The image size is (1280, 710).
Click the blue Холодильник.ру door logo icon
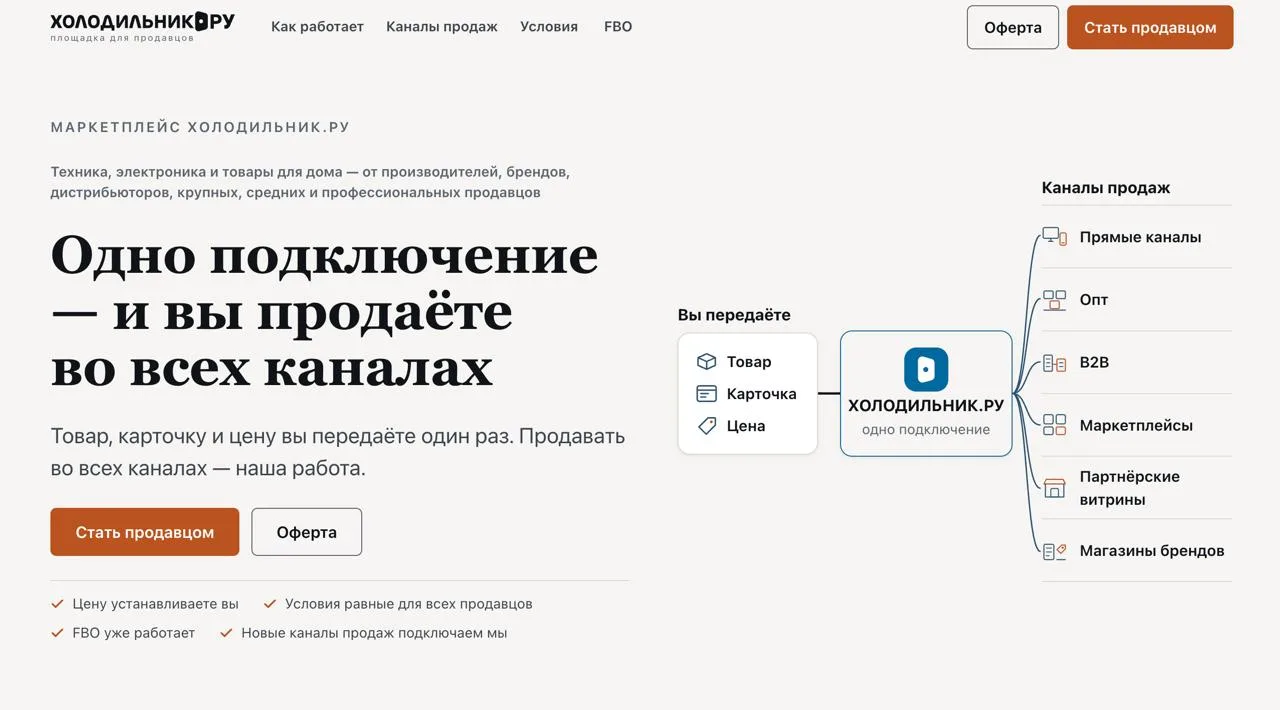pyautogui.click(x=926, y=369)
